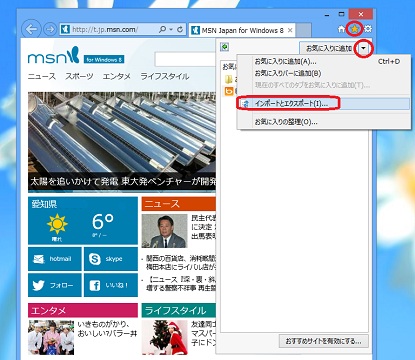Open address bar search dropdown arrow

click(x=171, y=29)
